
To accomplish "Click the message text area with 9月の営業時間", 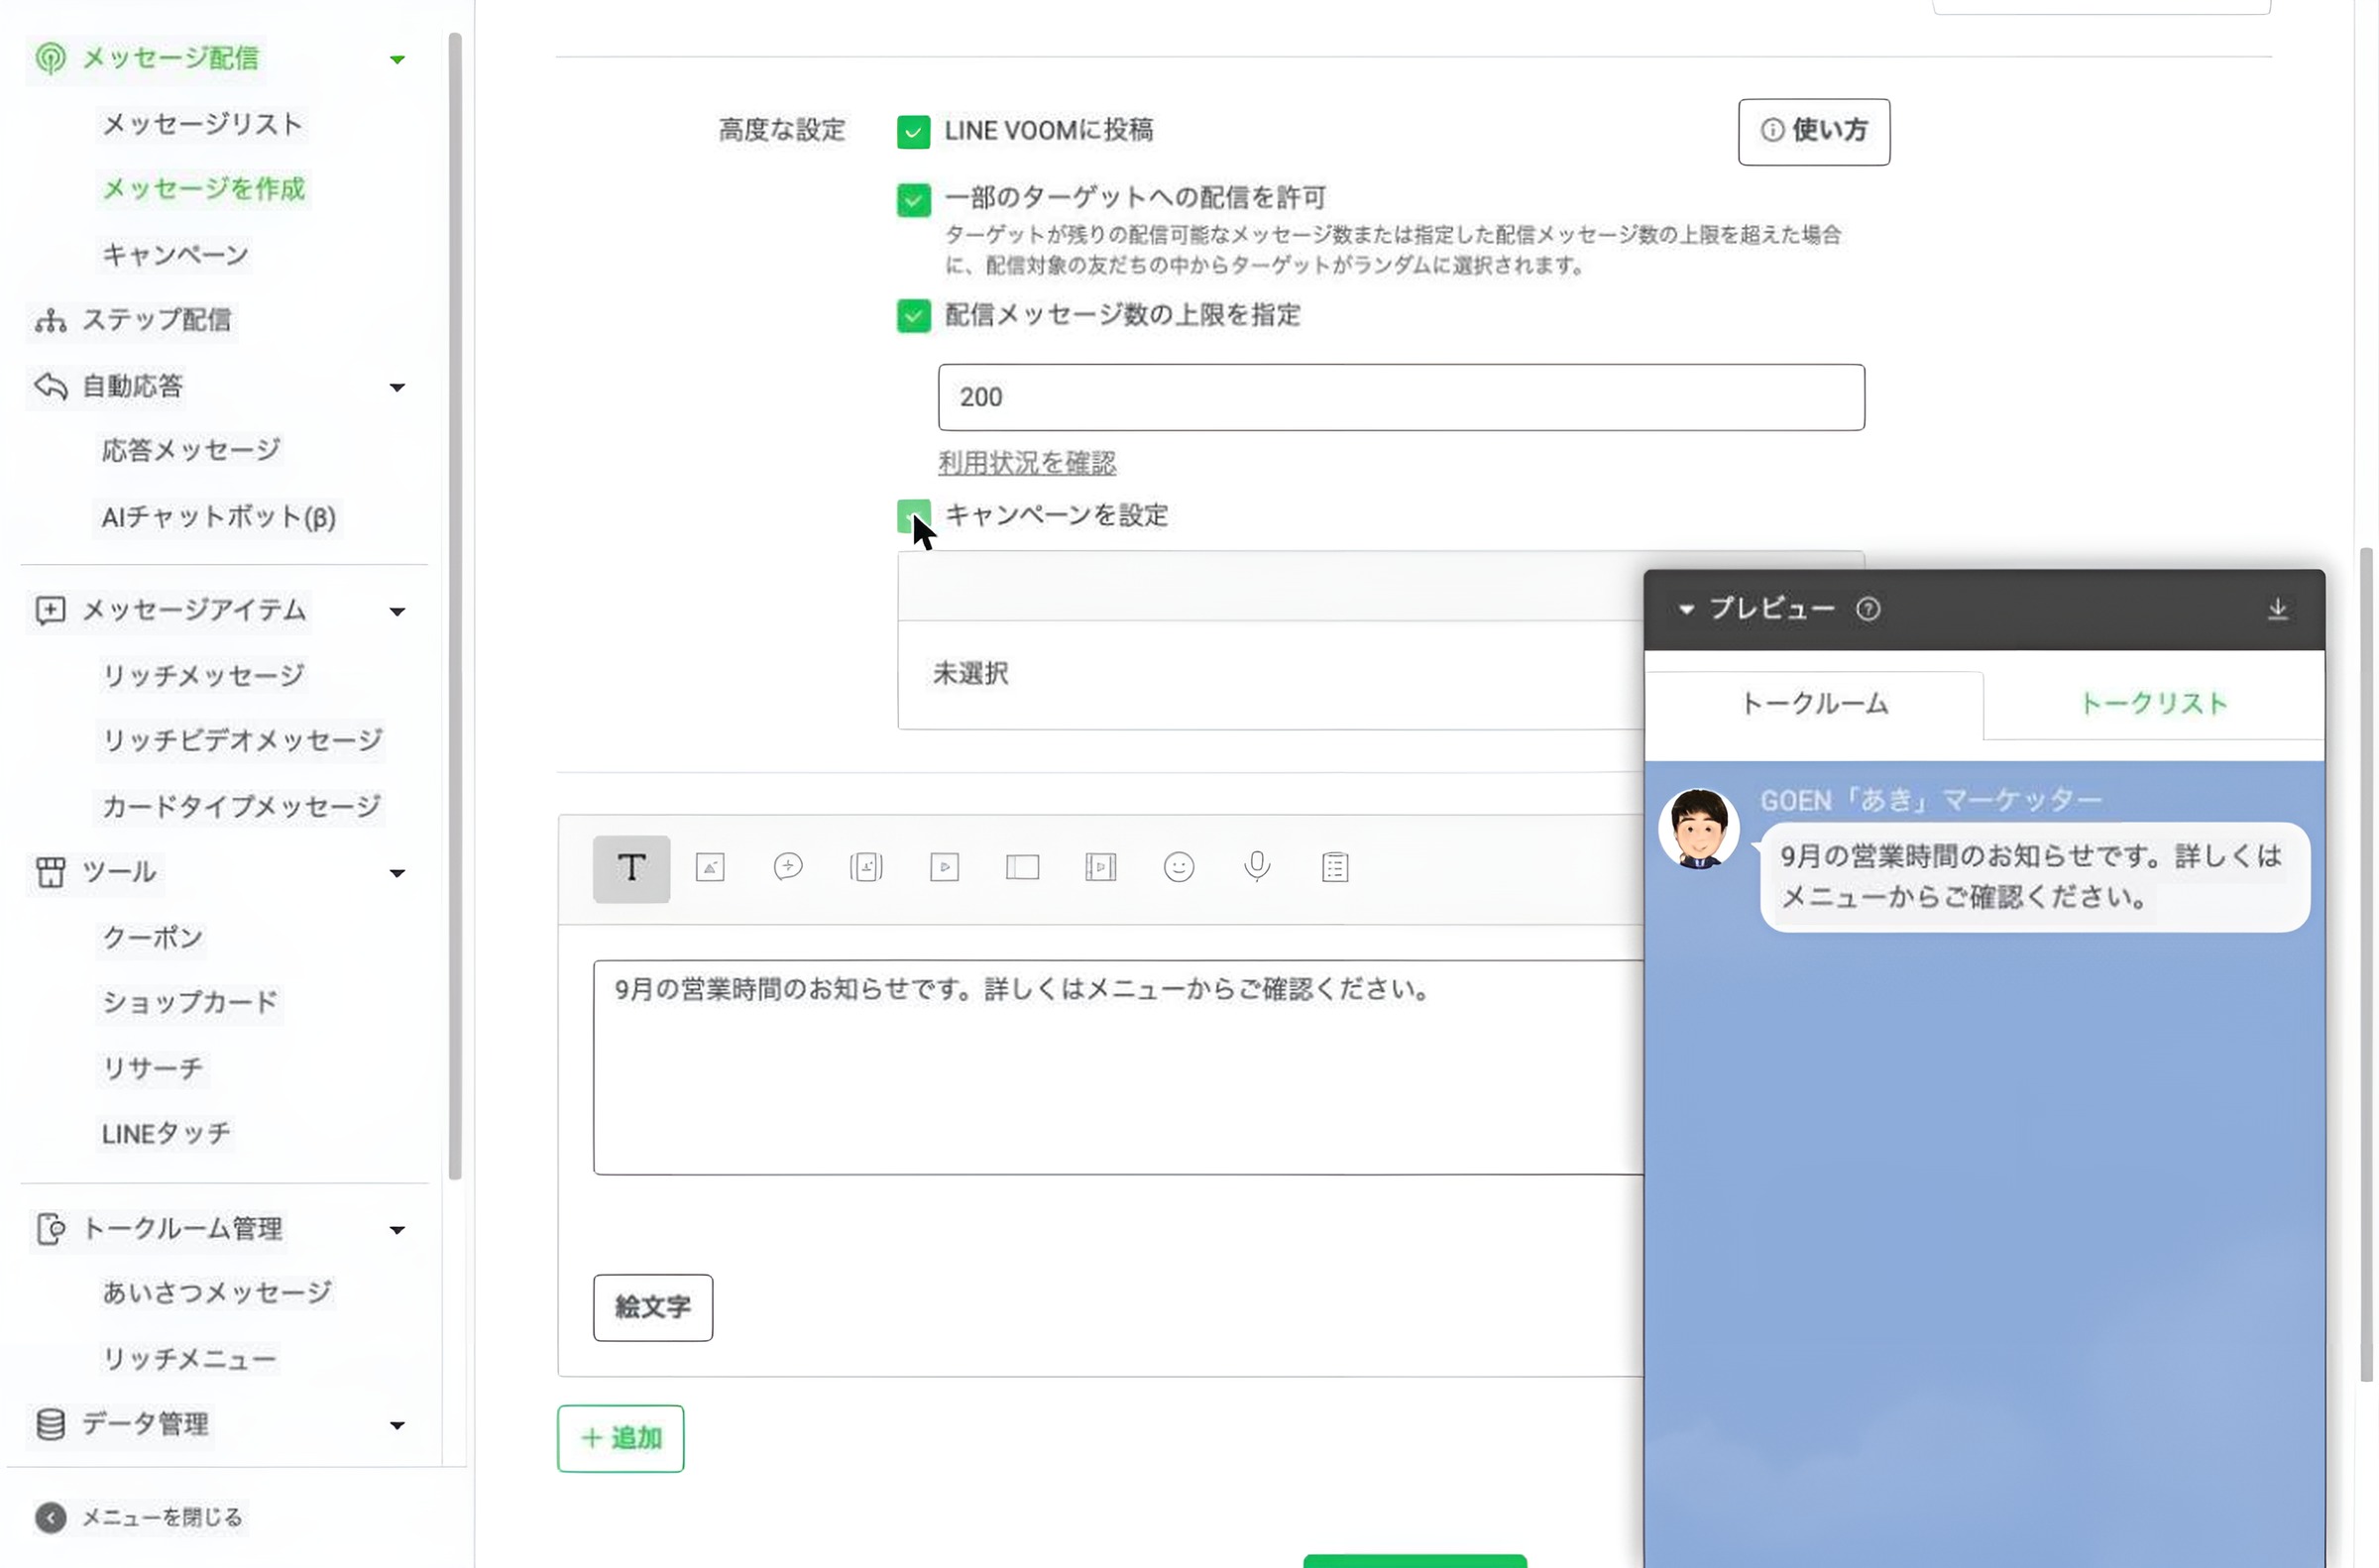I will pyautogui.click(x=1118, y=1067).
